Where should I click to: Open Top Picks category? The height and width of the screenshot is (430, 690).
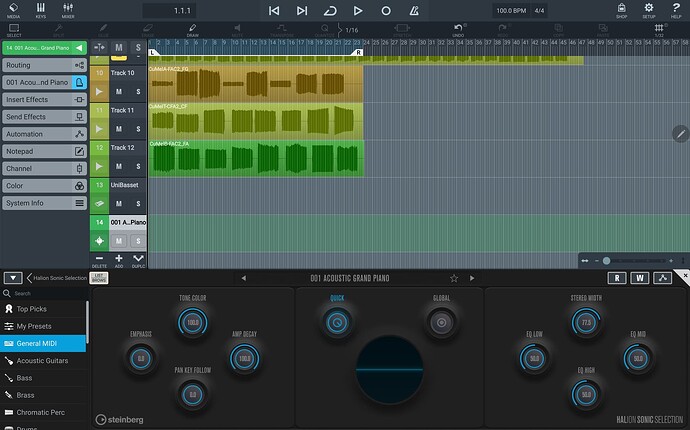pyautogui.click(x=43, y=309)
